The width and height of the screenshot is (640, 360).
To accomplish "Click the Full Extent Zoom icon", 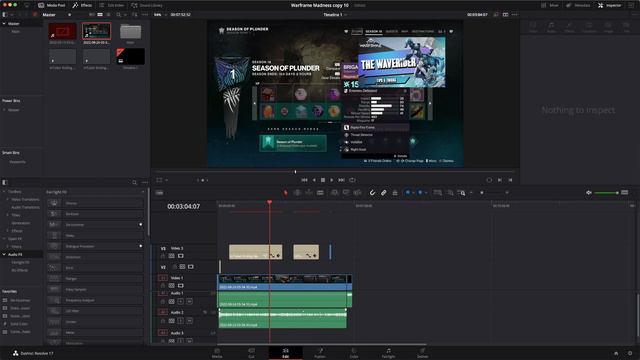I will pyautogui.click(x=438, y=193).
